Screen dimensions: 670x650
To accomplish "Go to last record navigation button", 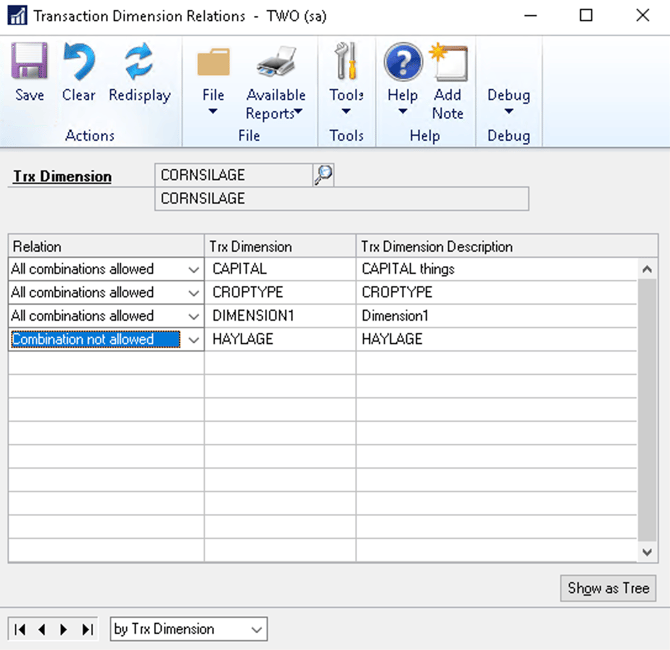I will click(x=87, y=629).
